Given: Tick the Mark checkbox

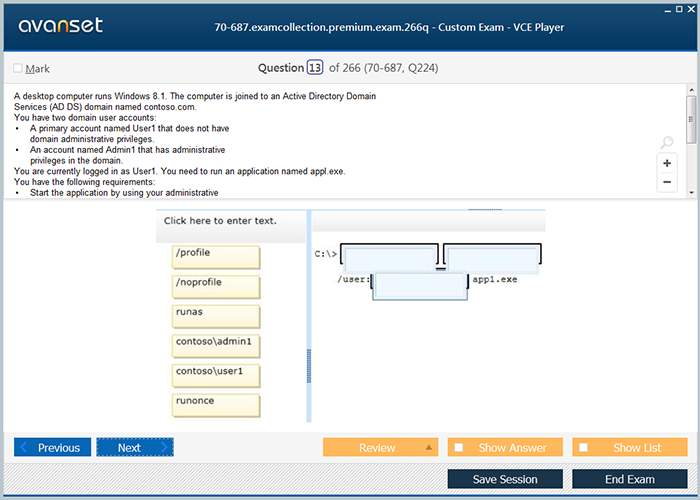Looking at the screenshot, I should click(x=18, y=68).
